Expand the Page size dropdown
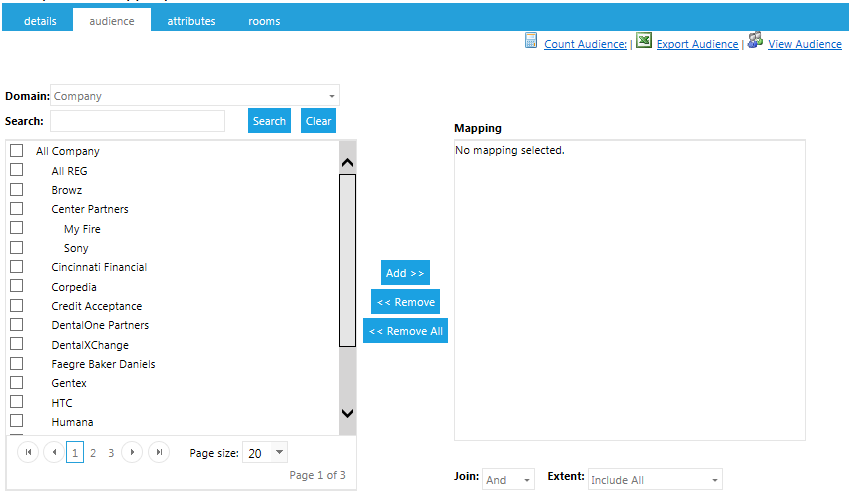 (278, 453)
